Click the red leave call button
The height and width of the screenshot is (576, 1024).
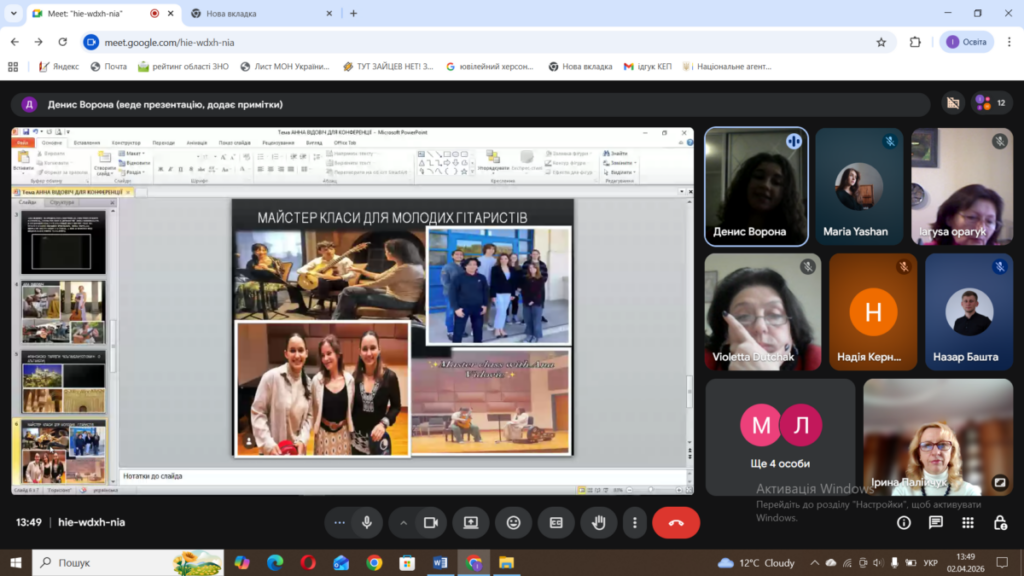[676, 522]
